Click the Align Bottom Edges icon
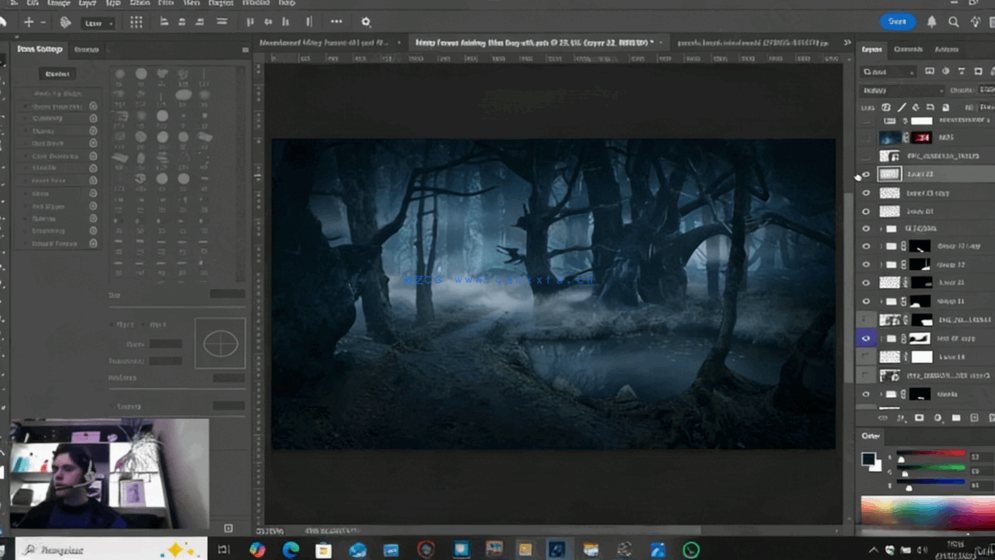Image resolution: width=995 pixels, height=560 pixels. click(x=286, y=22)
